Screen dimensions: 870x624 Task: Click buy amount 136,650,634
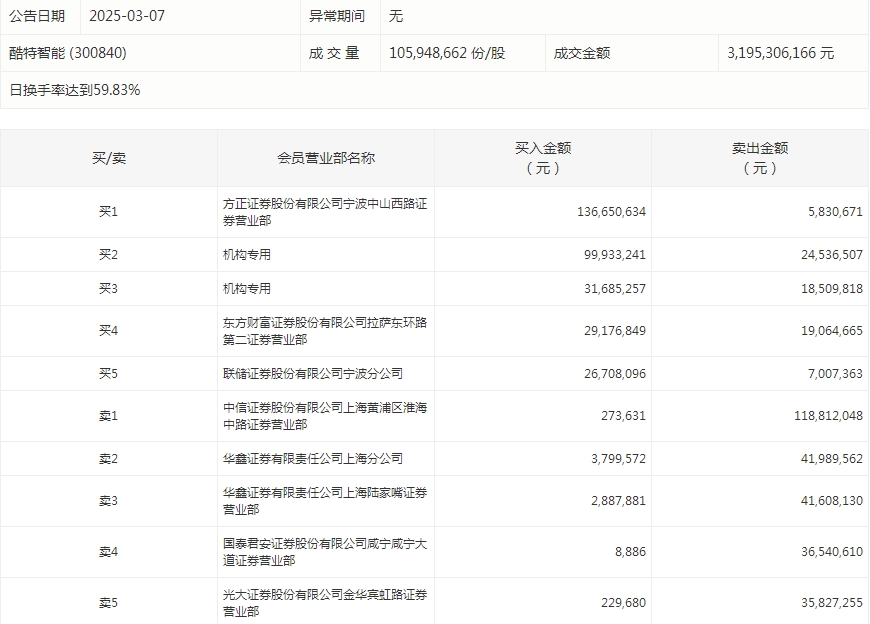(611, 212)
